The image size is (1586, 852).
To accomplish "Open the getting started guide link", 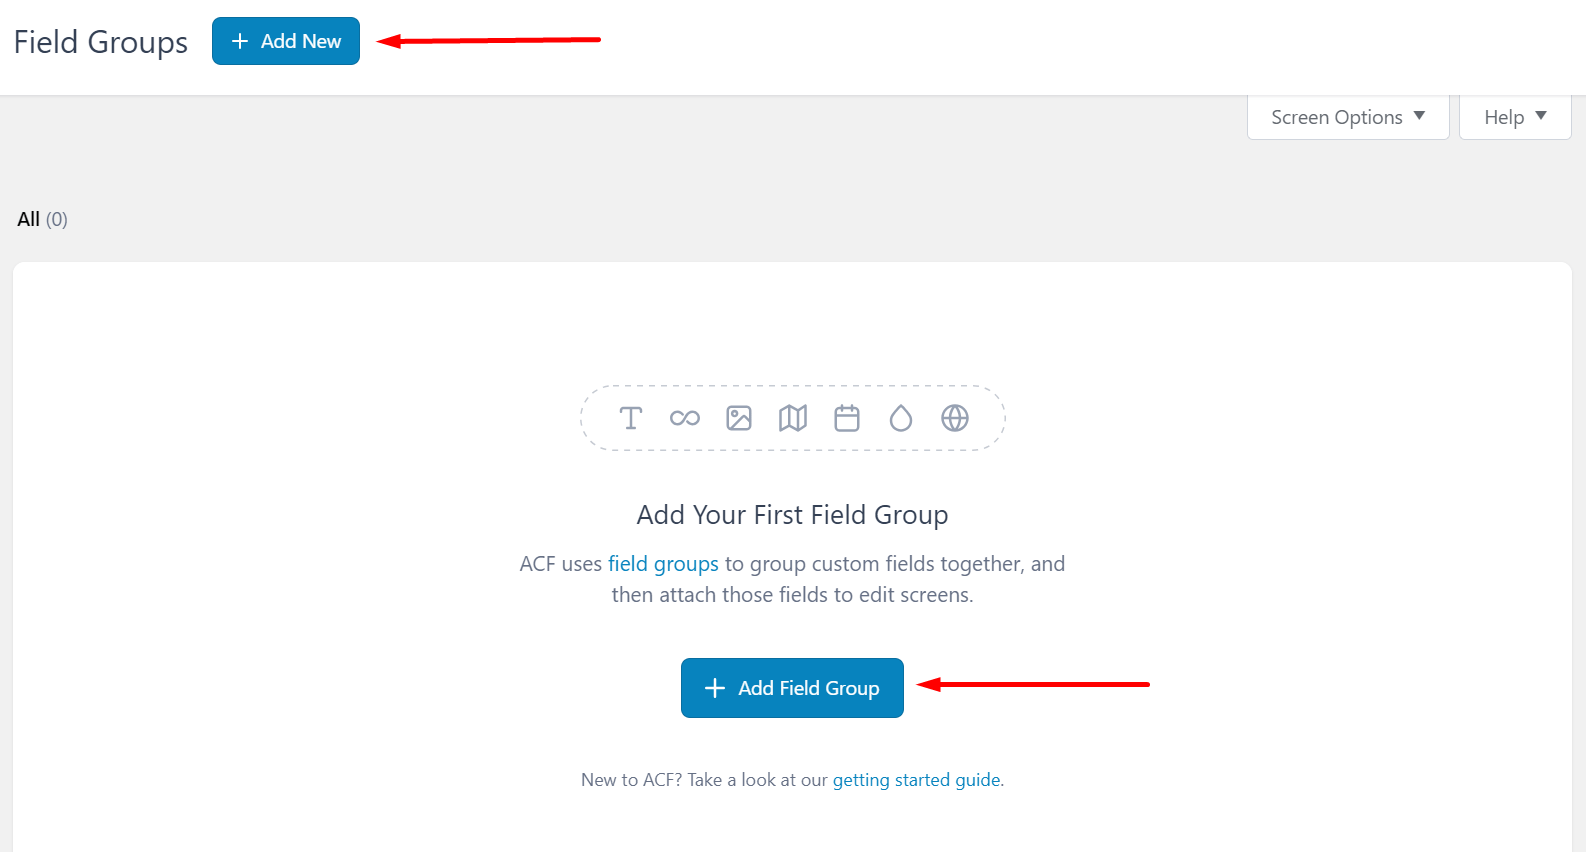I will click(916, 779).
